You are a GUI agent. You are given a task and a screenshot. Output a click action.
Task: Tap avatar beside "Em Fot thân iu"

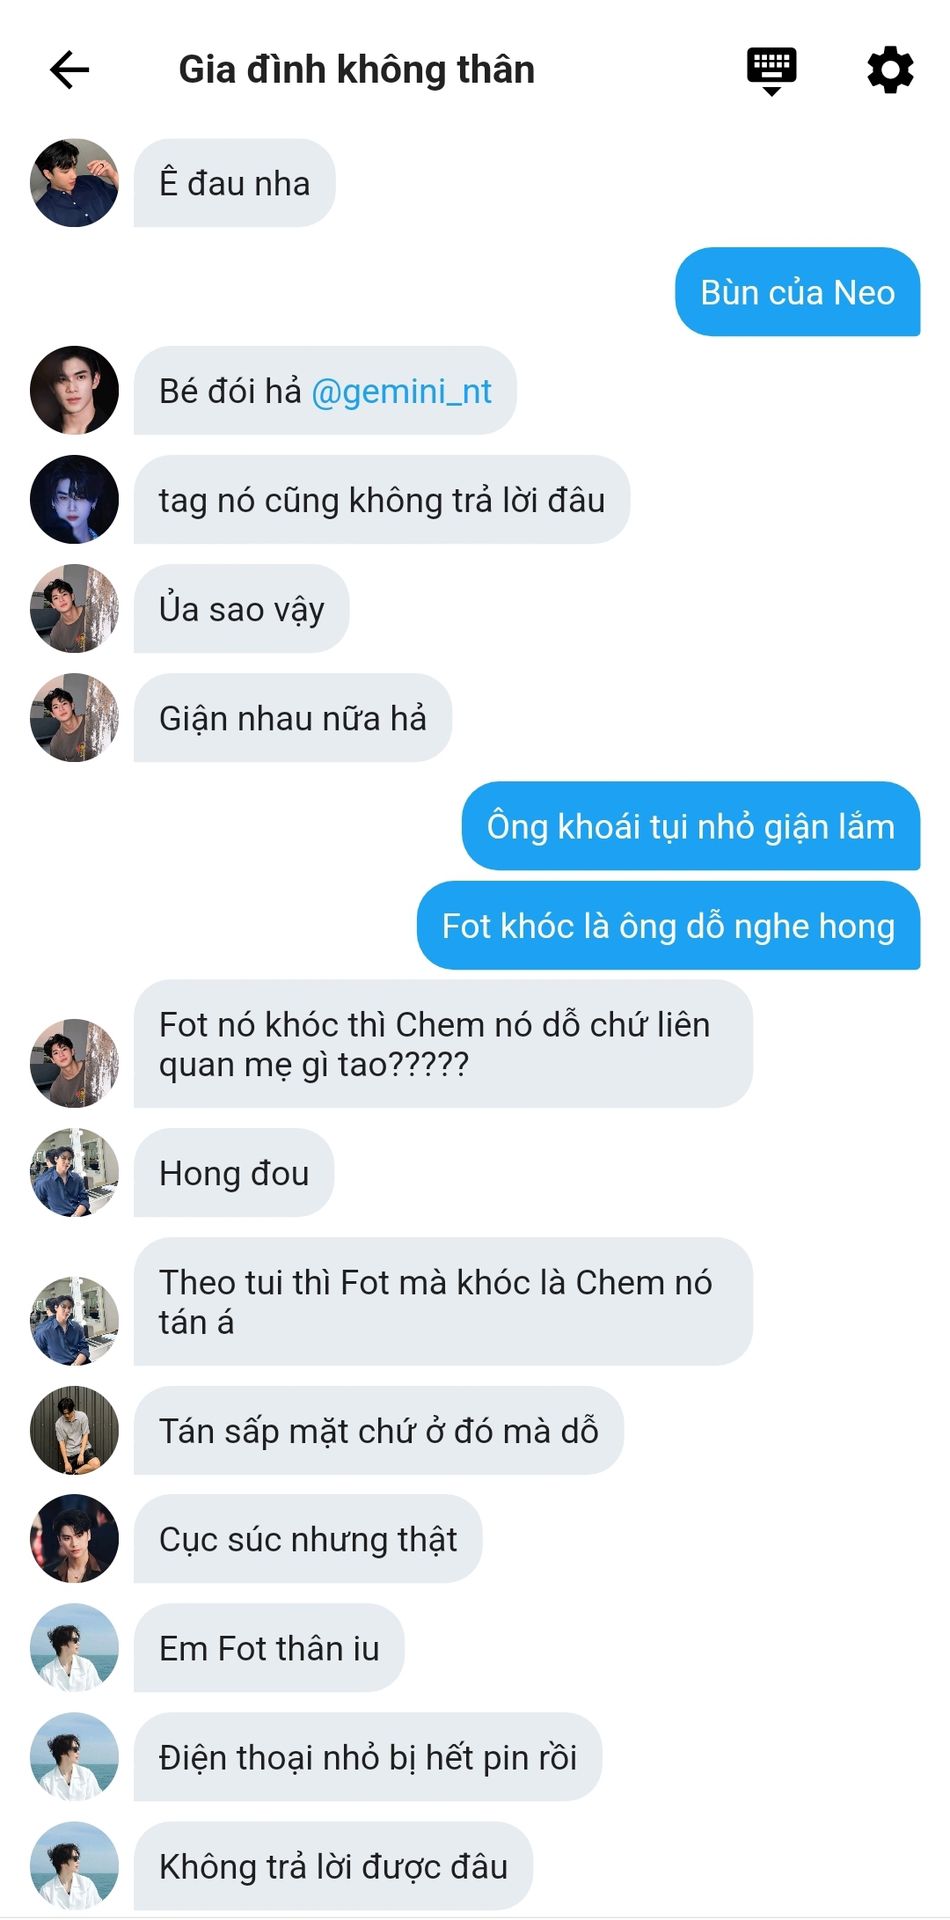(x=74, y=1647)
